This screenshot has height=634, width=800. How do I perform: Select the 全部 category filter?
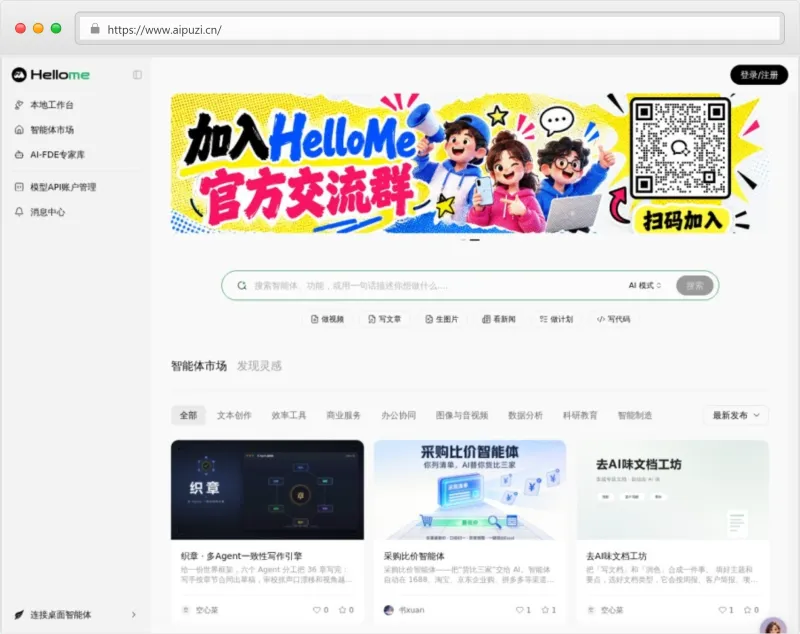188,415
